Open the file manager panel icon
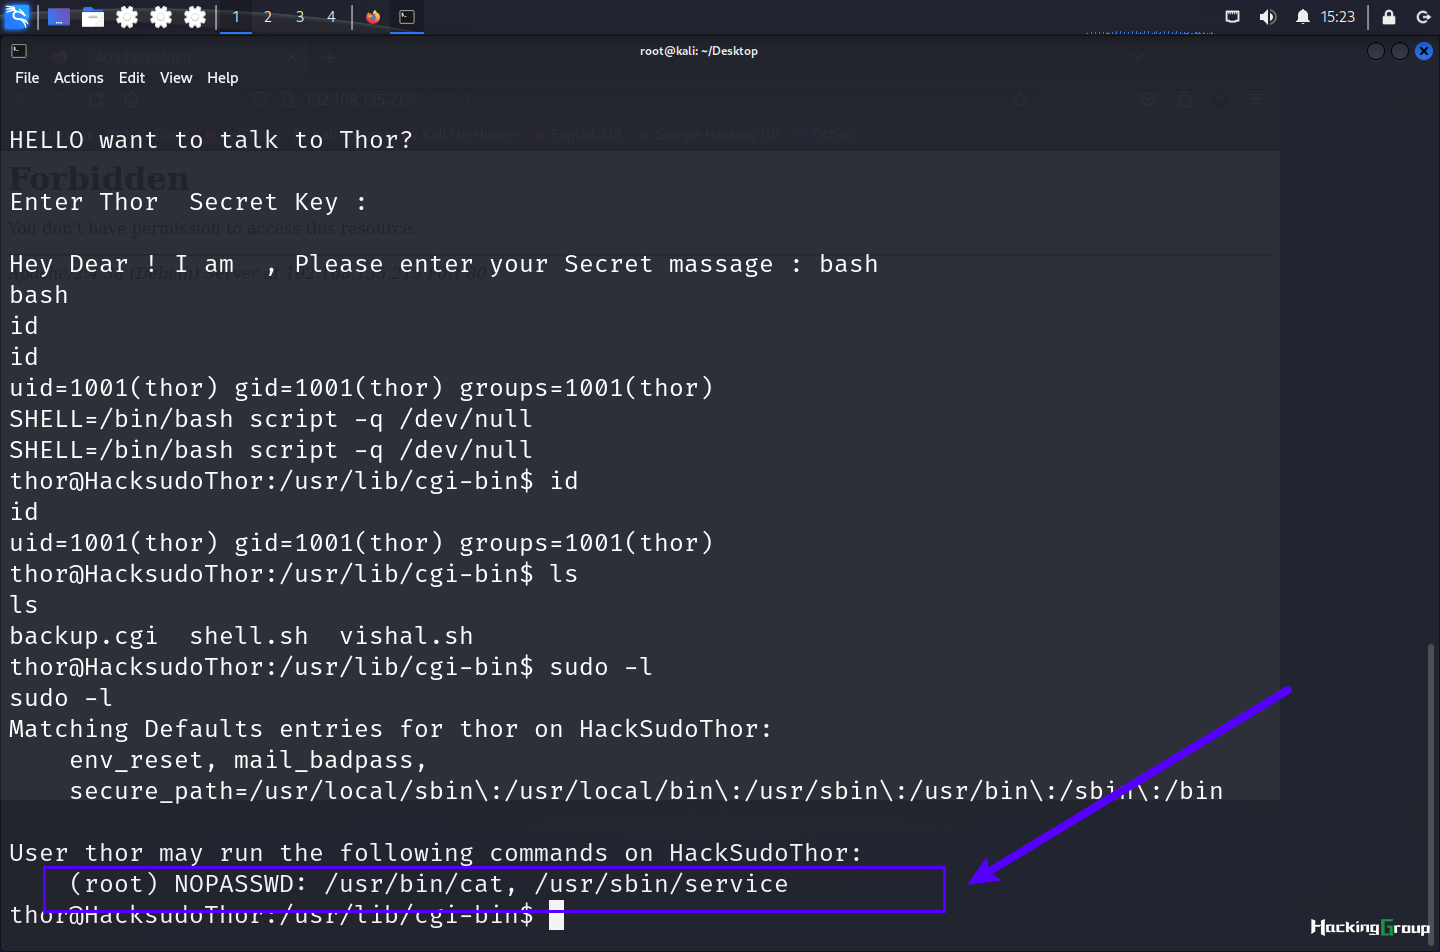 pyautogui.click(x=93, y=17)
